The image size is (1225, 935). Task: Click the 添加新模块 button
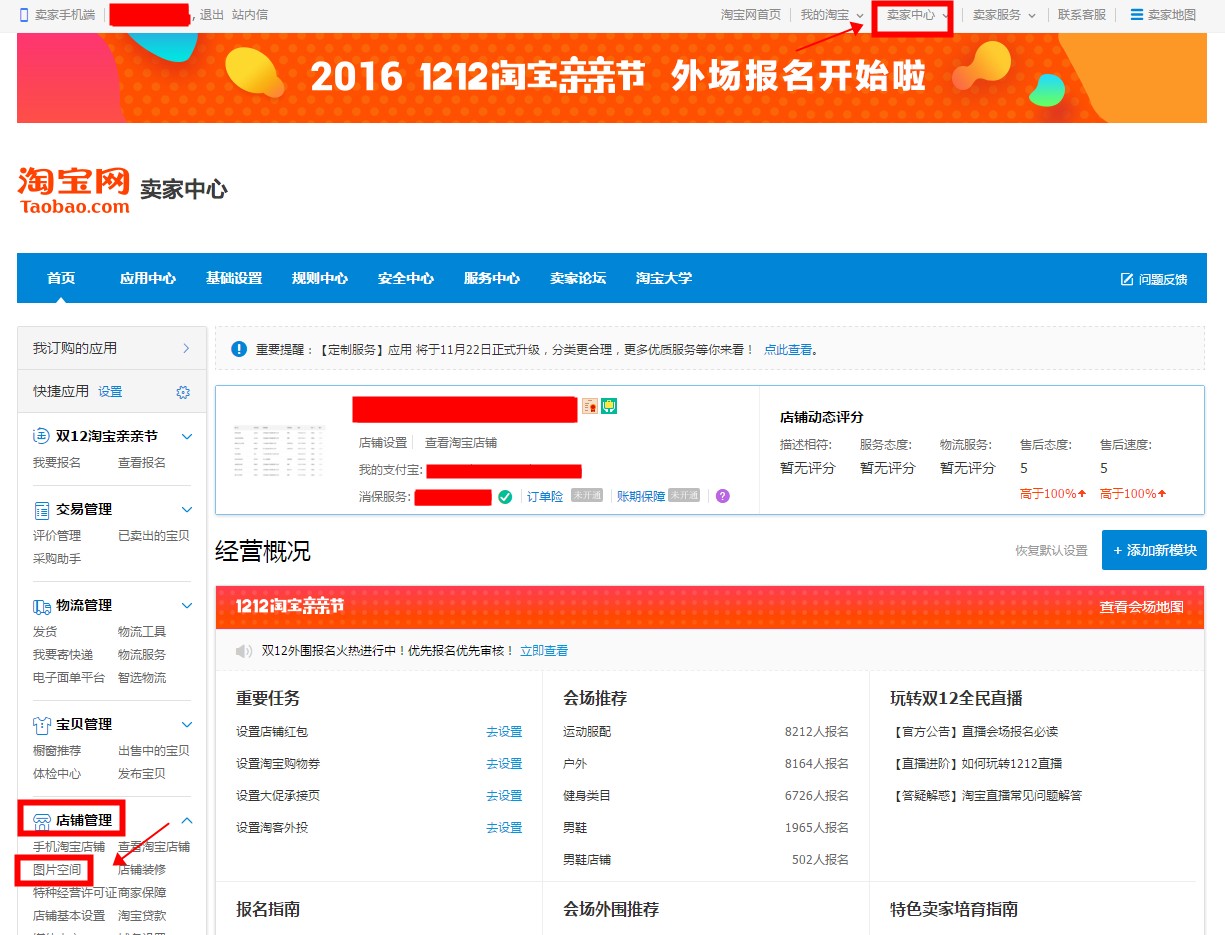point(1154,549)
